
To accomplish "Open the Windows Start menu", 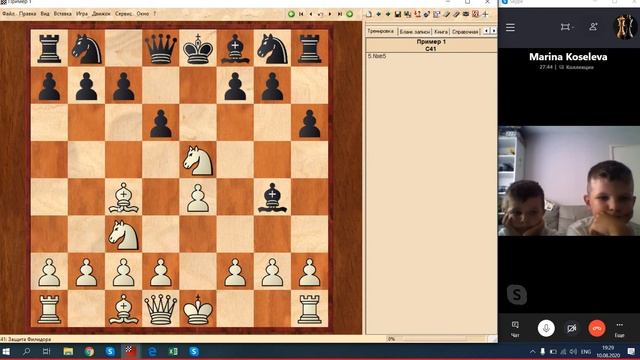I will tap(6, 351).
